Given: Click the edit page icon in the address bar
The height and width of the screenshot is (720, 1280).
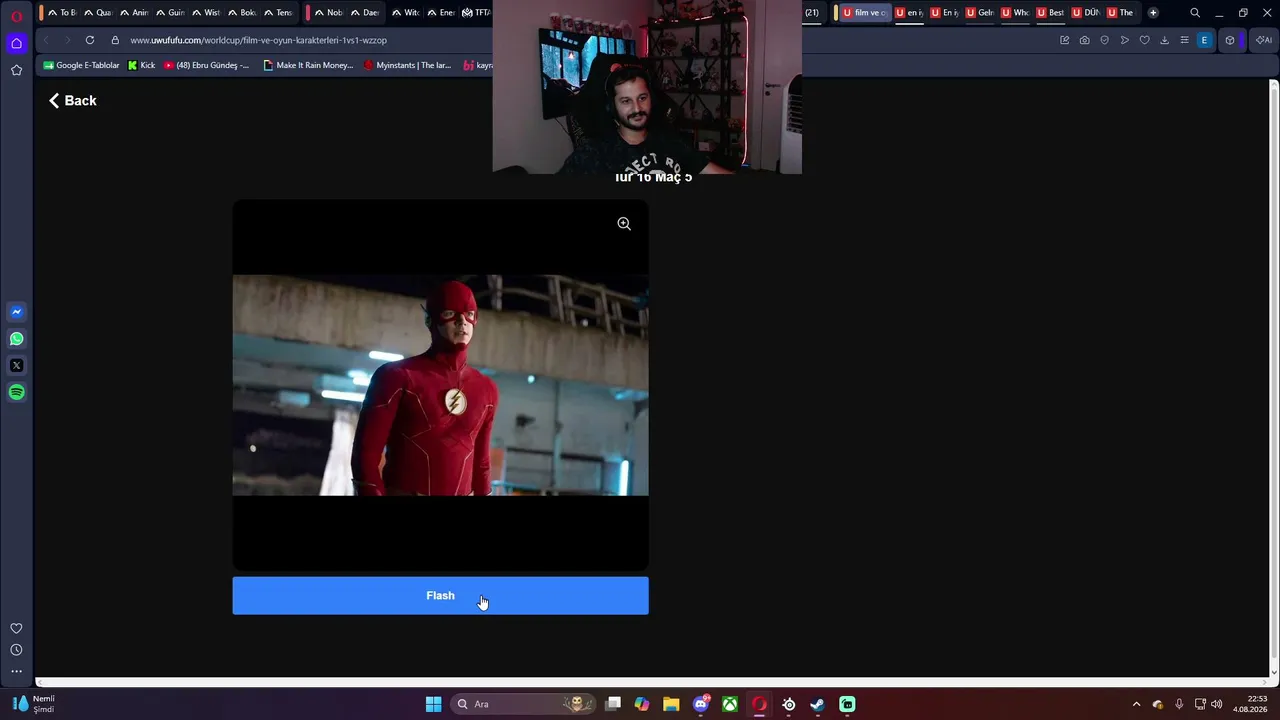Looking at the screenshot, I should coord(1064,40).
